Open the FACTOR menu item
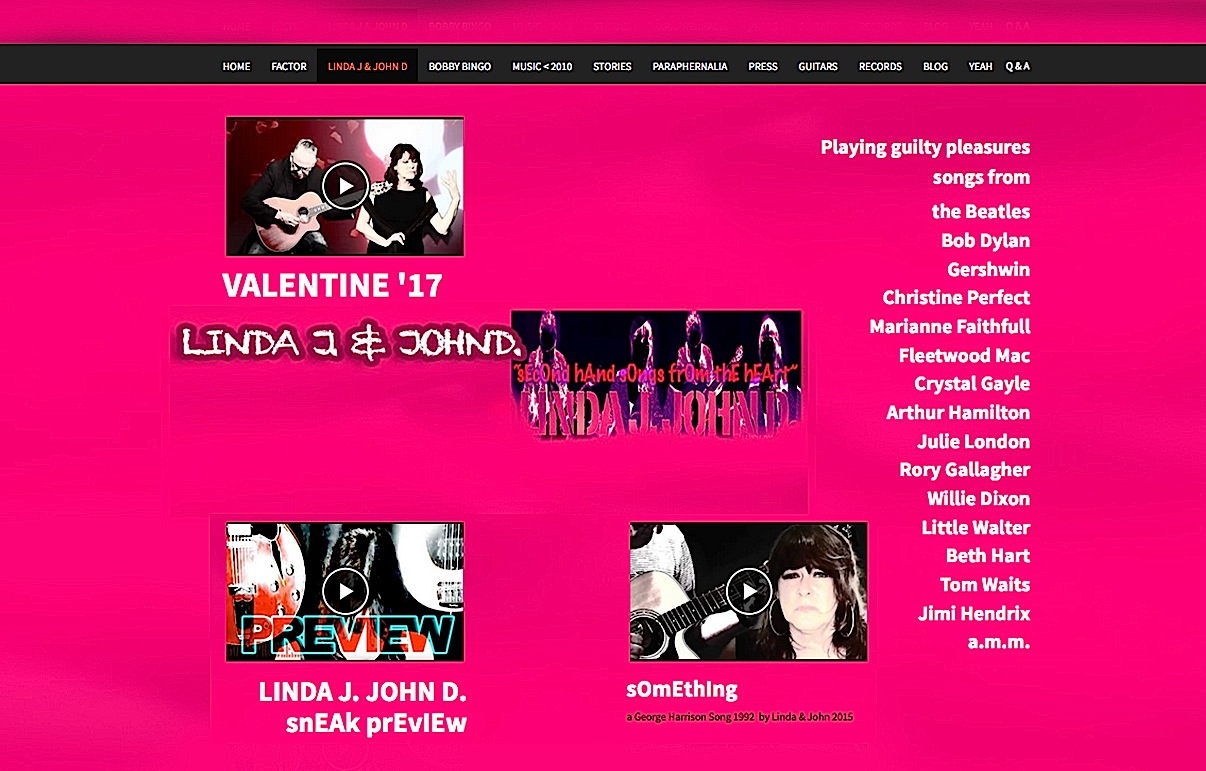 coord(289,67)
